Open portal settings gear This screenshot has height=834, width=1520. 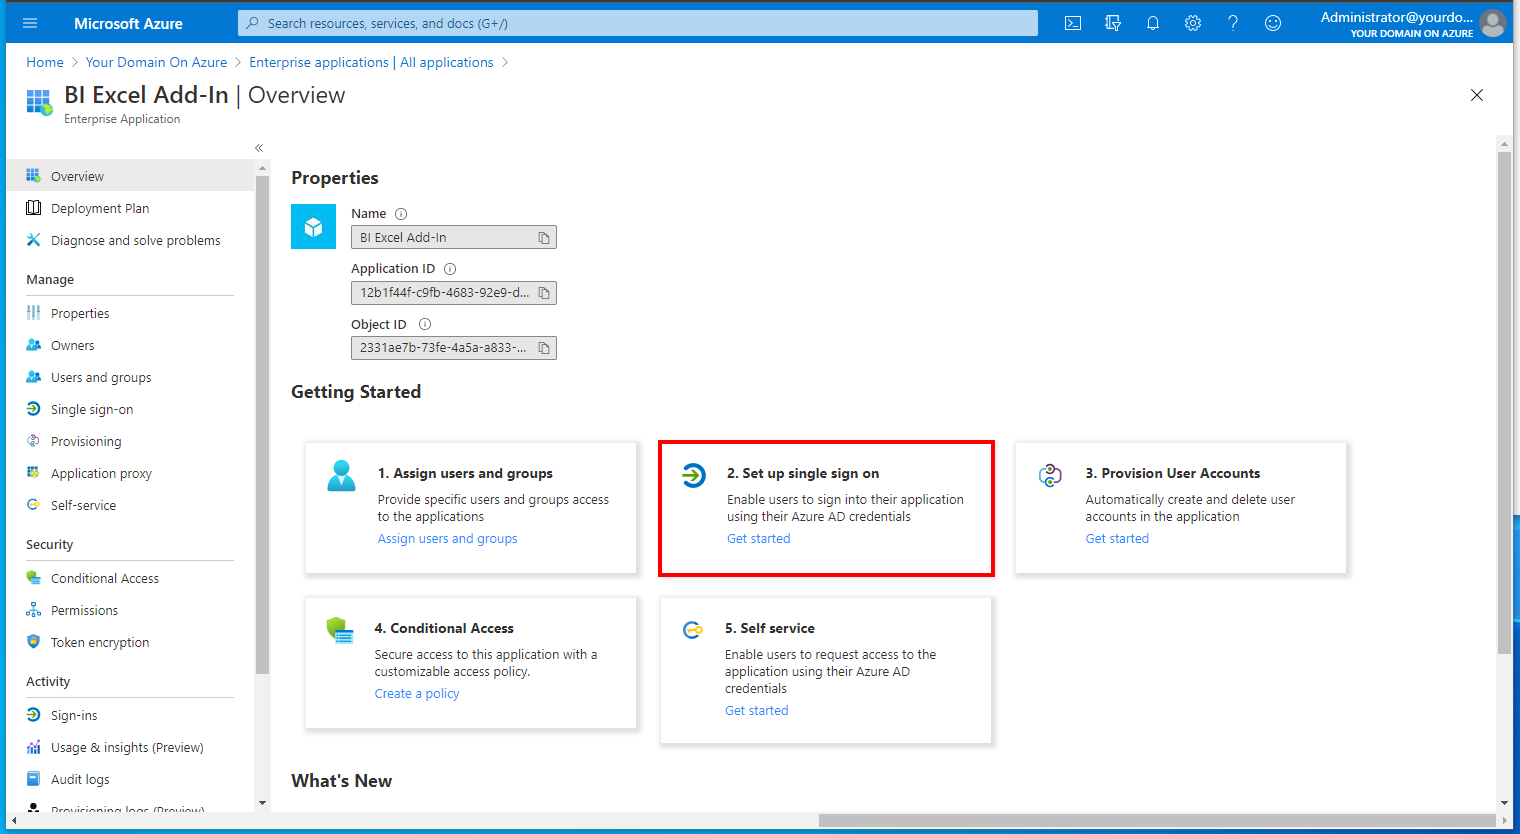pos(1193,23)
